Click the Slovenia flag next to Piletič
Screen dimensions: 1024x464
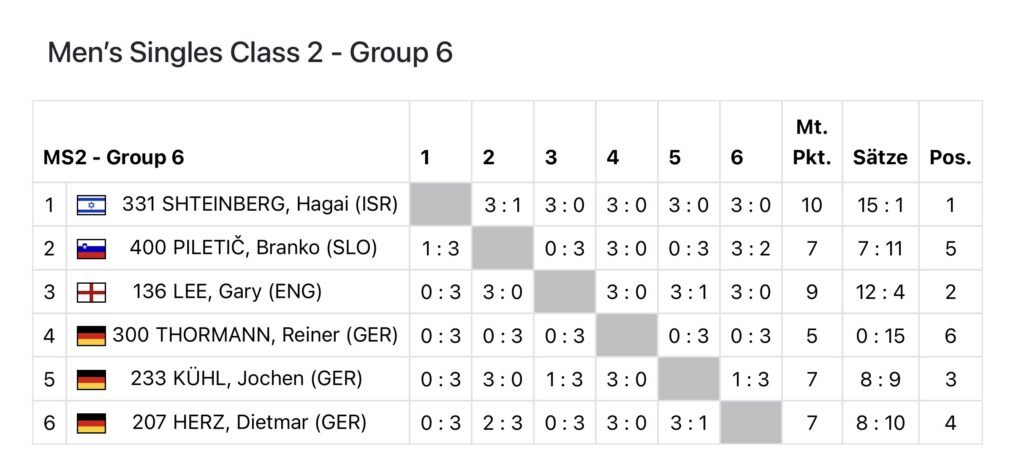(91, 249)
